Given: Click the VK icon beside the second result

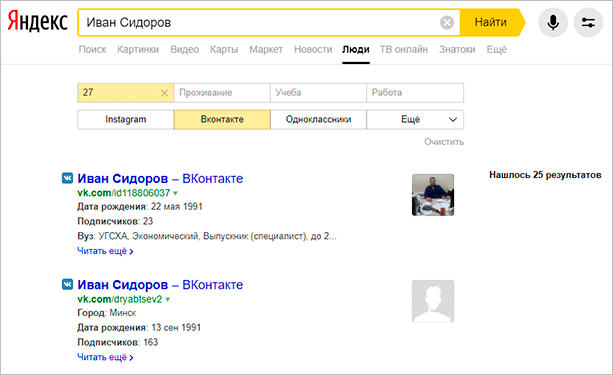Looking at the screenshot, I should (x=67, y=285).
